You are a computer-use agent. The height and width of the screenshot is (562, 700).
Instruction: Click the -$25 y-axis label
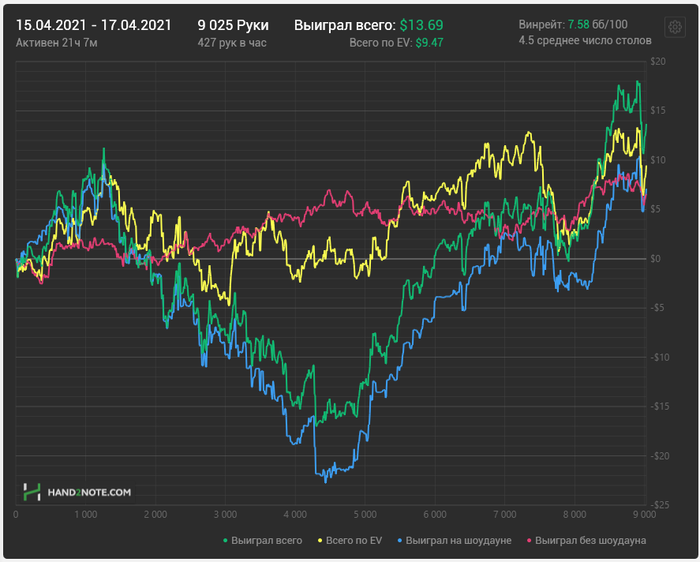pos(659,505)
